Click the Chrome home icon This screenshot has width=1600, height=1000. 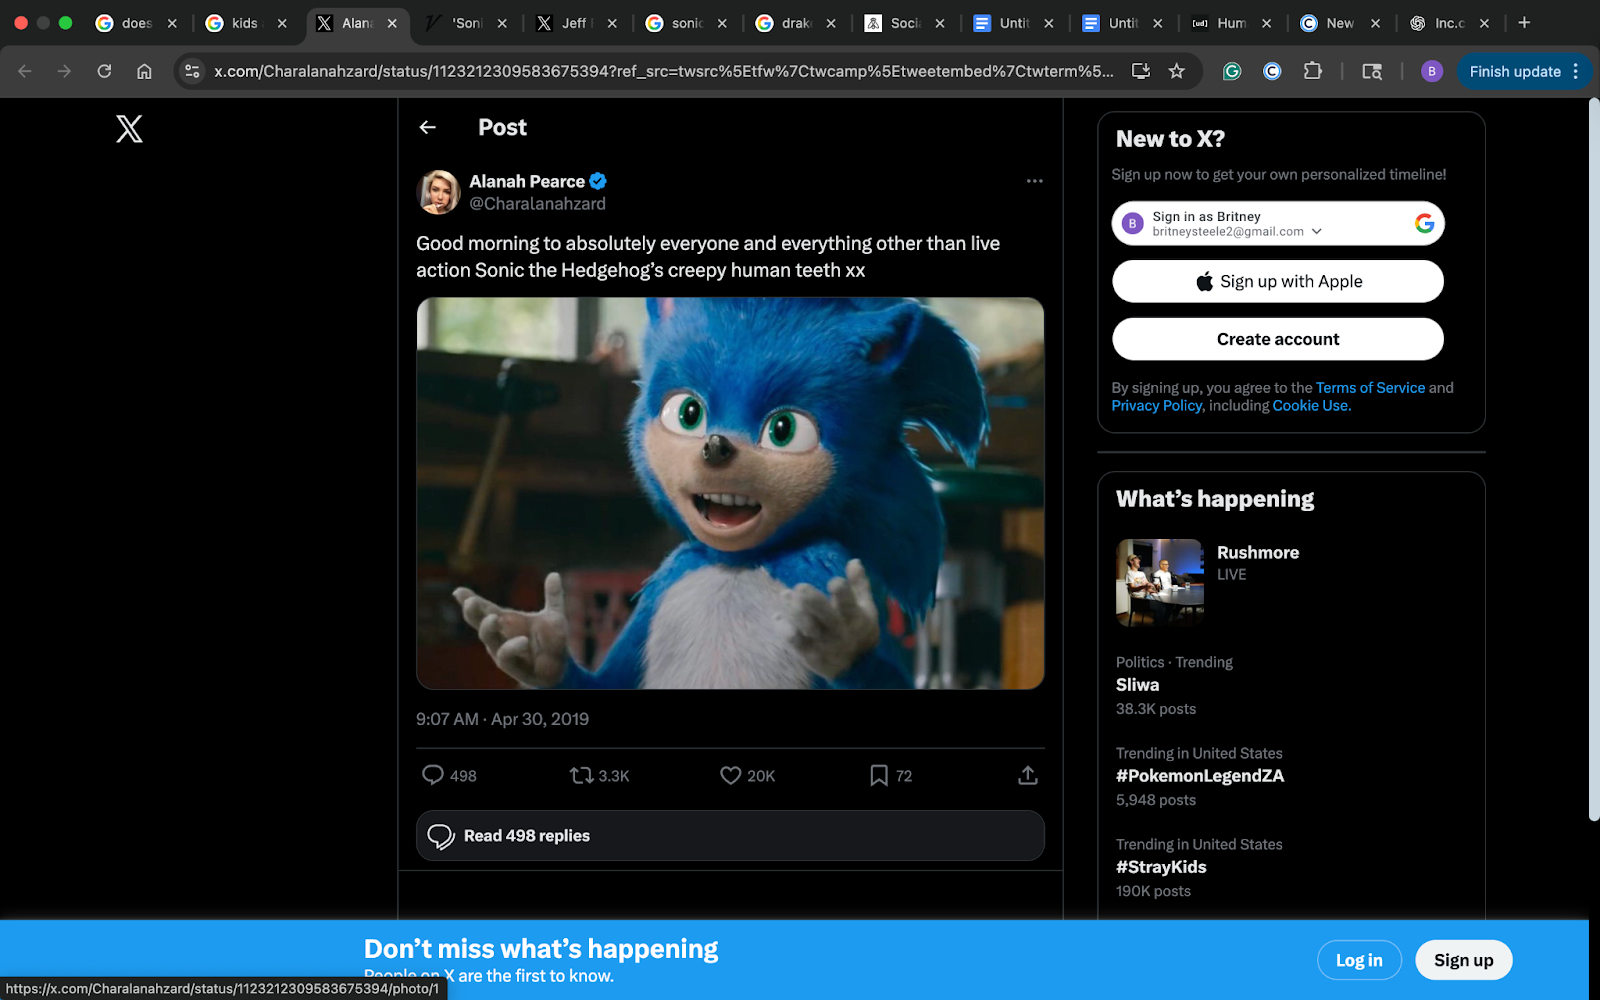point(144,71)
